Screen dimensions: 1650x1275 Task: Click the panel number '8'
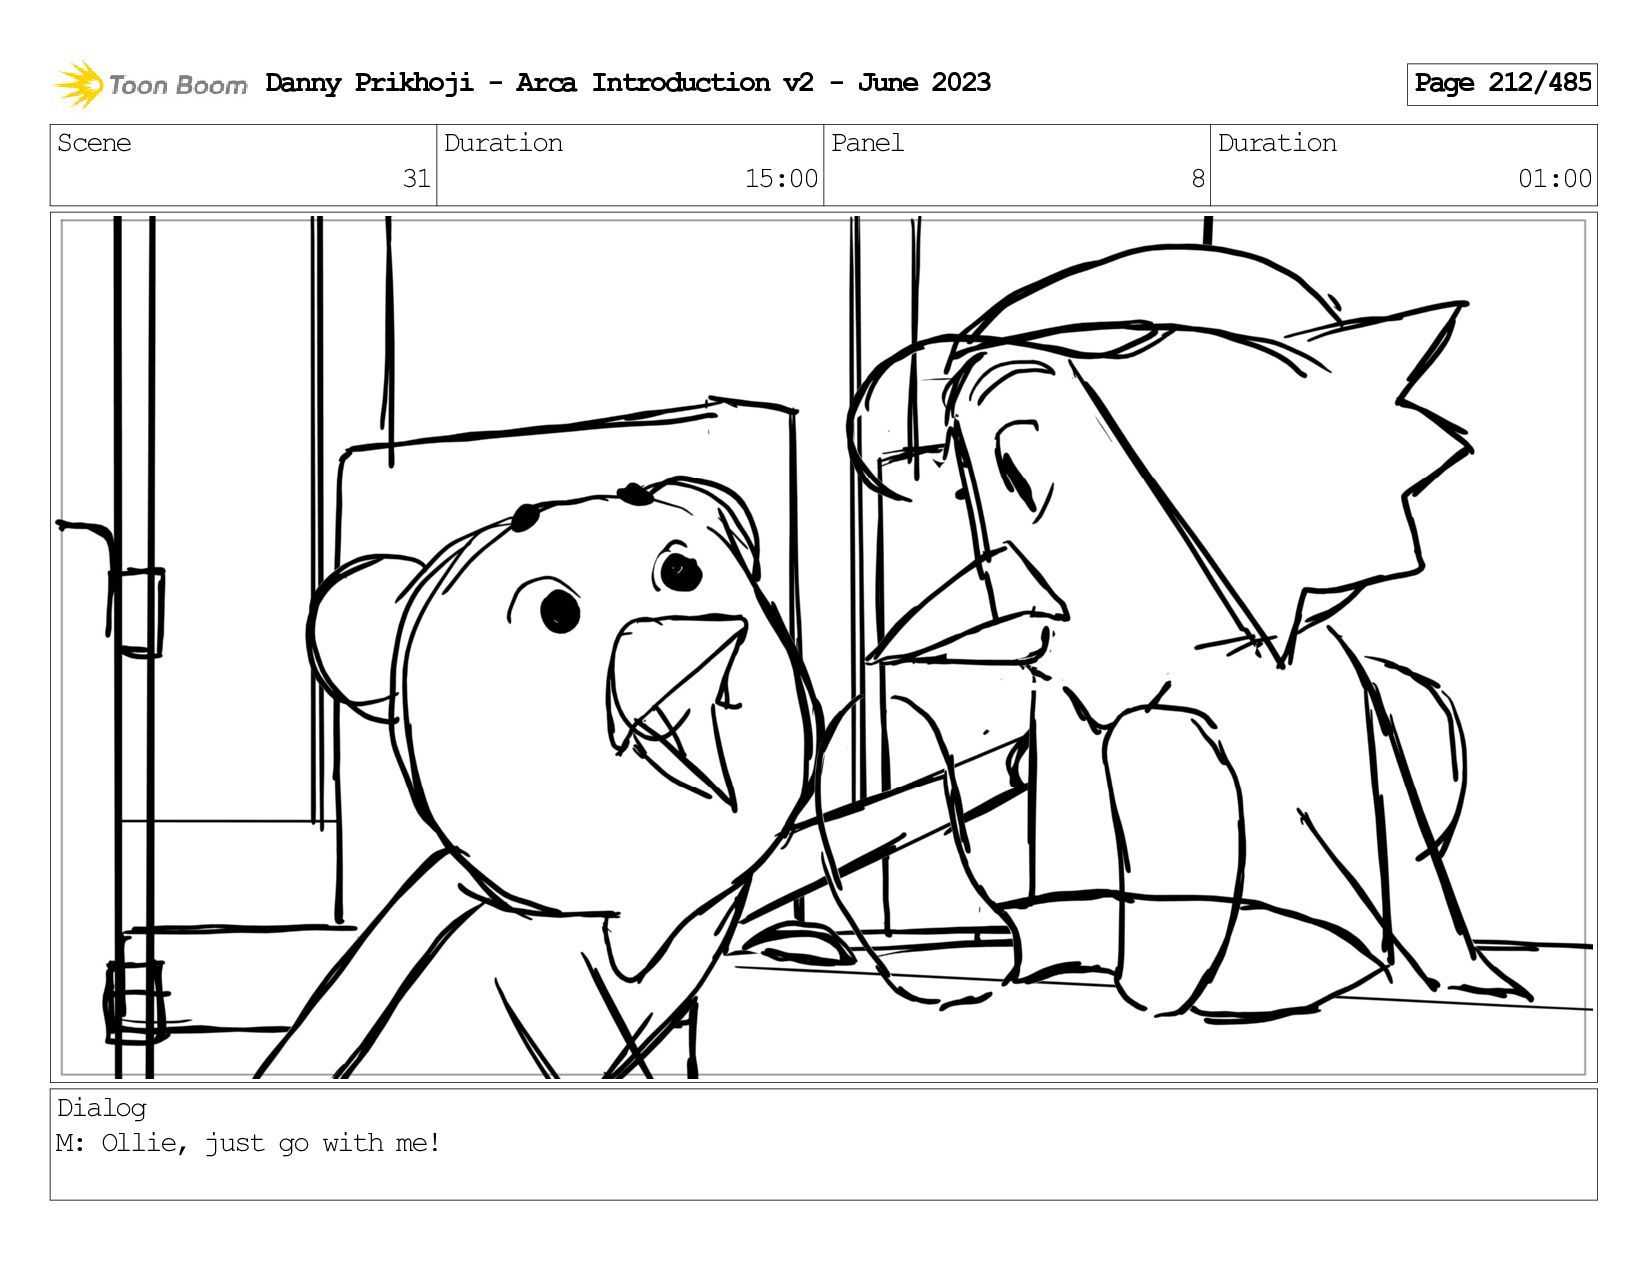pos(1197,179)
